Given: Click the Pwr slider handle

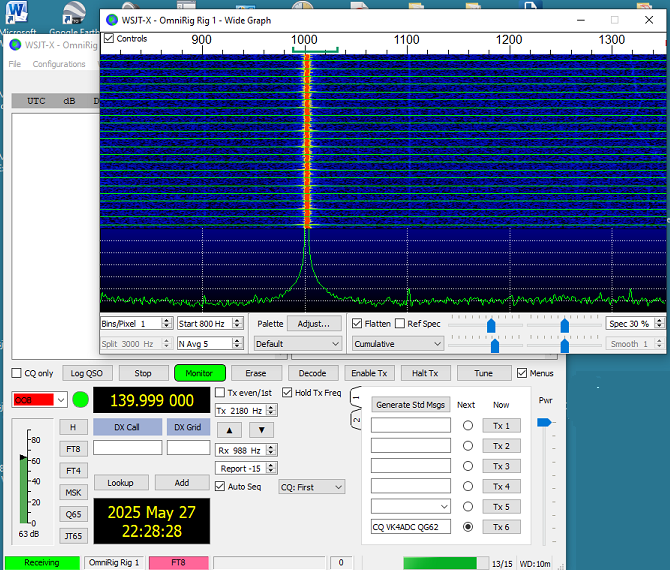Looking at the screenshot, I should point(544,422).
